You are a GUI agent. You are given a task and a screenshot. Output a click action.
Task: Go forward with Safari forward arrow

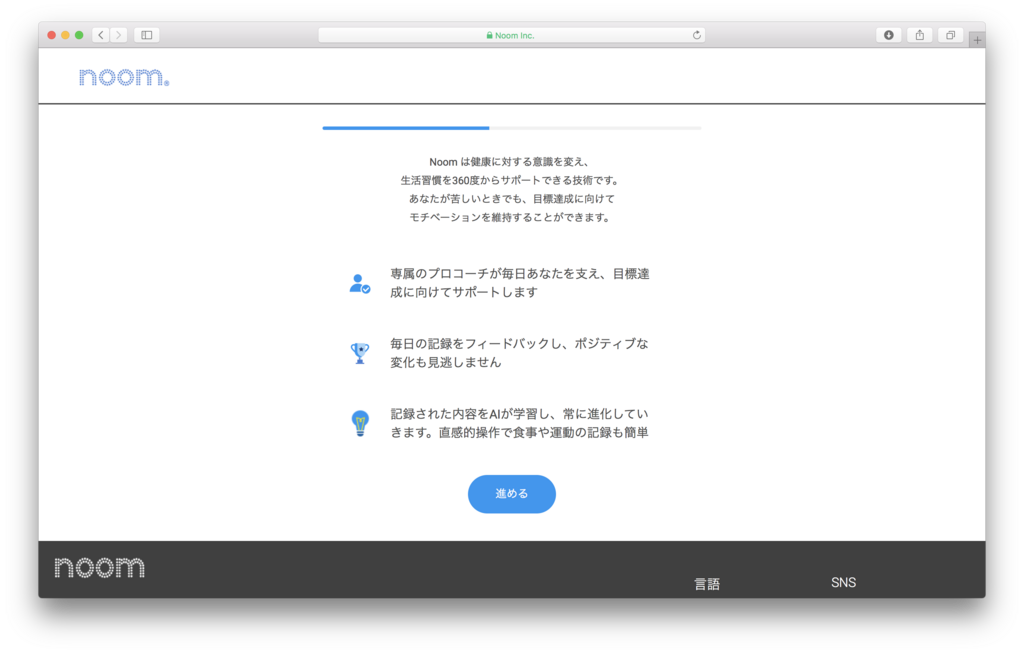118,35
